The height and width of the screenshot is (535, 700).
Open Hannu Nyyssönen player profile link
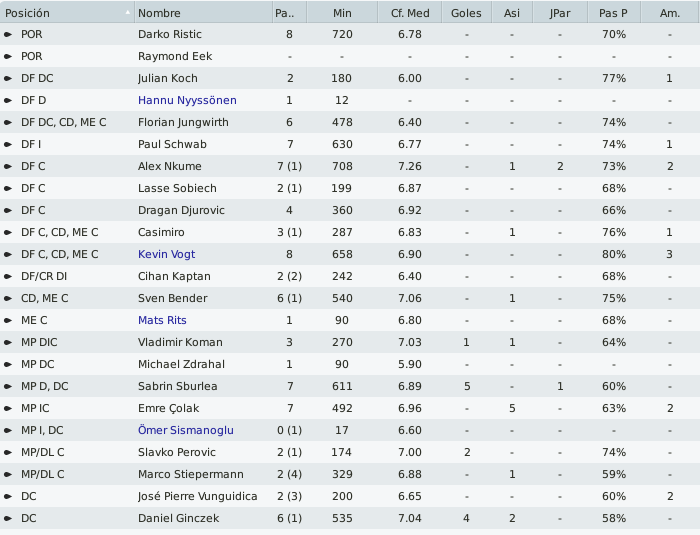187,100
